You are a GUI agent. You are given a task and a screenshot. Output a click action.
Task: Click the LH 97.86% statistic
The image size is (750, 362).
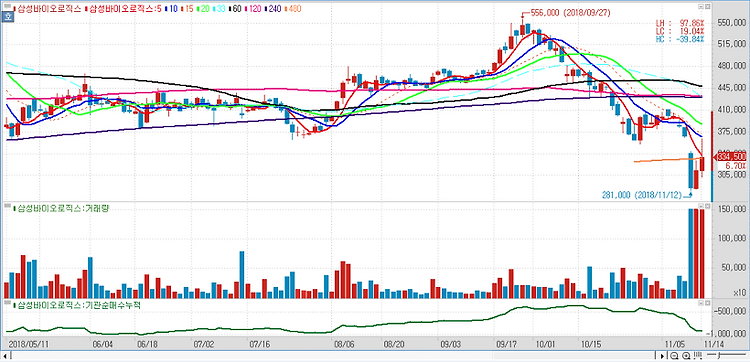coord(680,23)
